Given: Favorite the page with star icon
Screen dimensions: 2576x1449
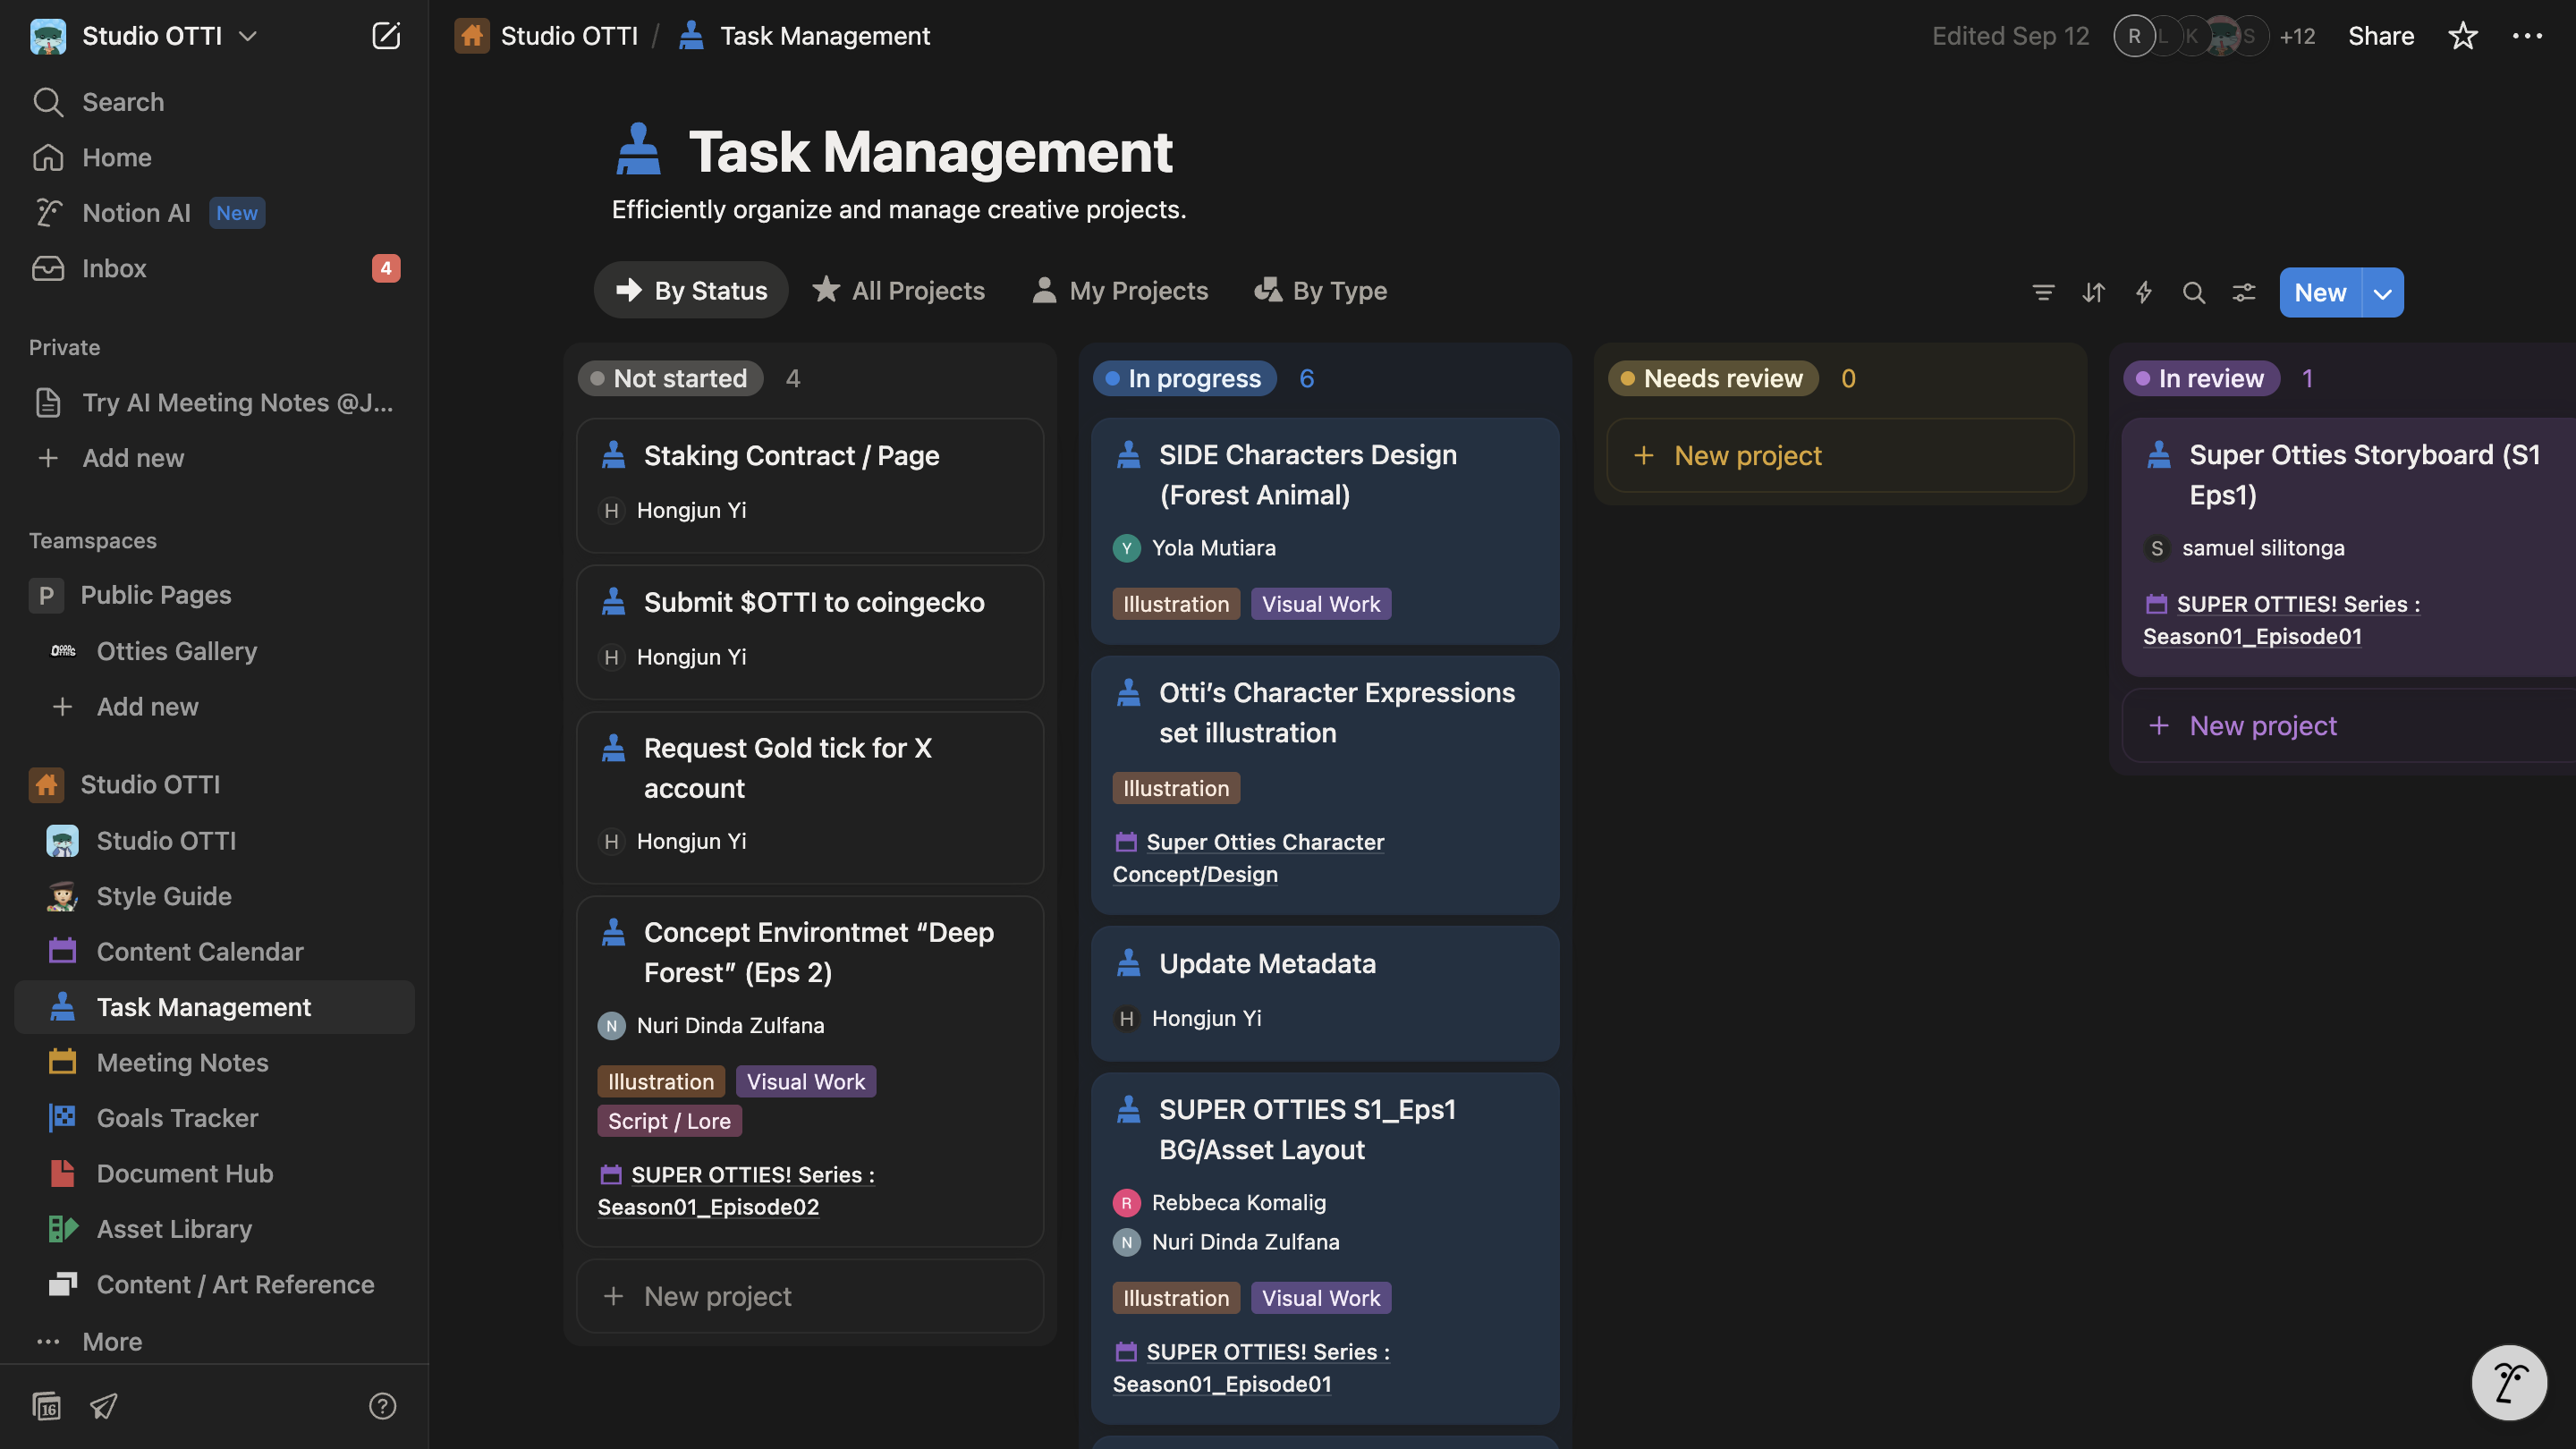Looking at the screenshot, I should point(2462,36).
